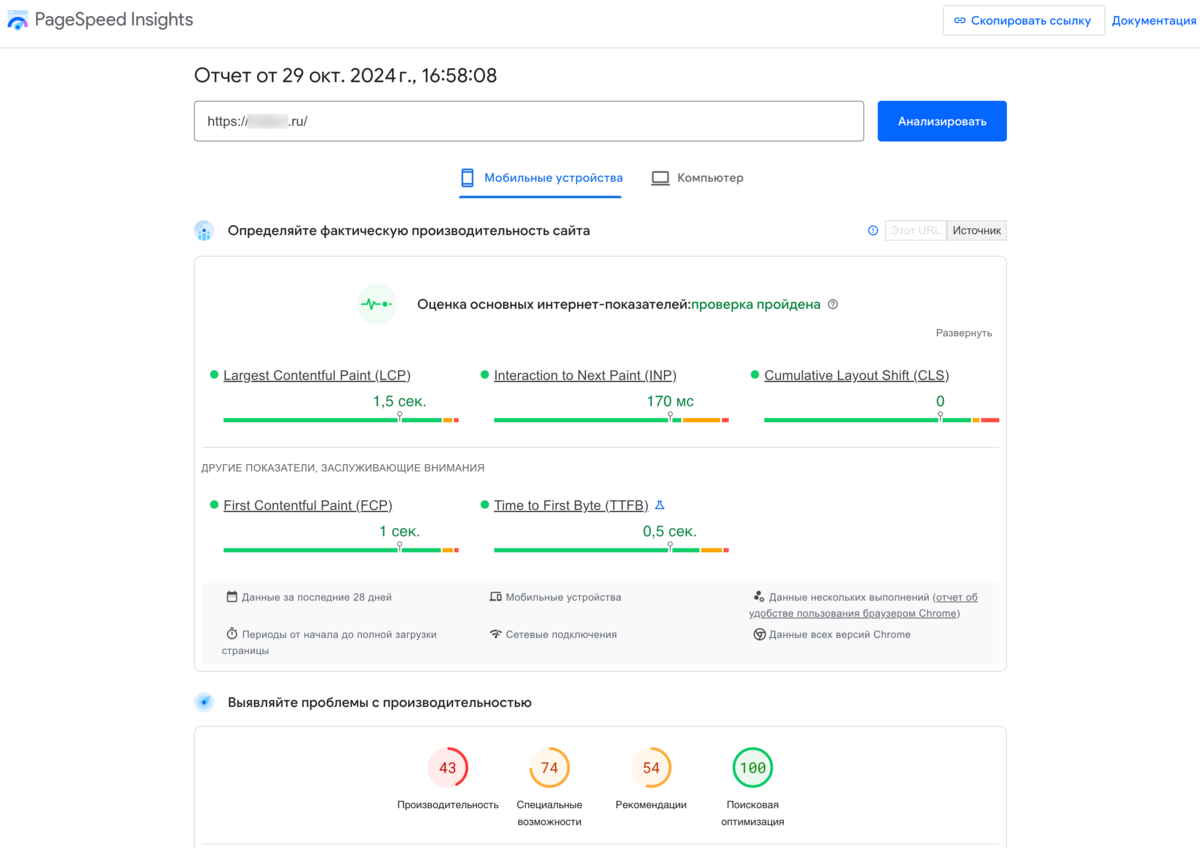Click the URL input field
Image resolution: width=1200 pixels, height=848 pixels.
529,121
